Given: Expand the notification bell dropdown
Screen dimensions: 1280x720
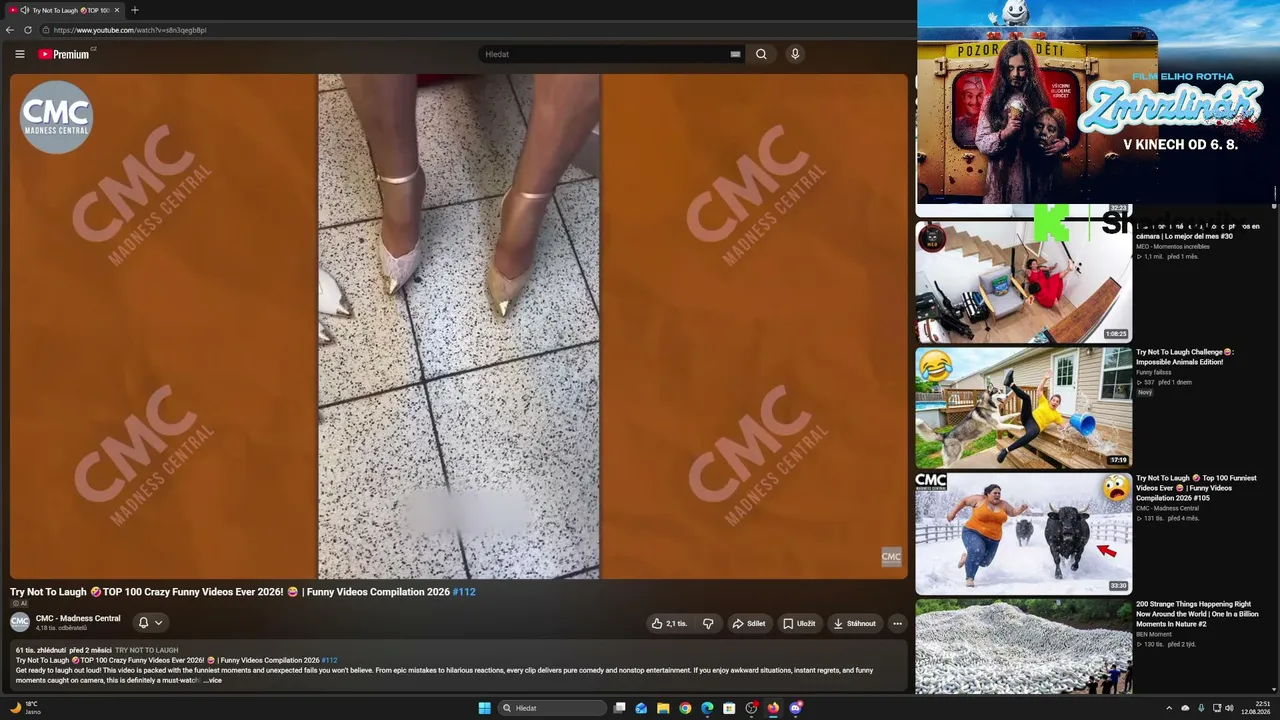Looking at the screenshot, I should click(150, 623).
